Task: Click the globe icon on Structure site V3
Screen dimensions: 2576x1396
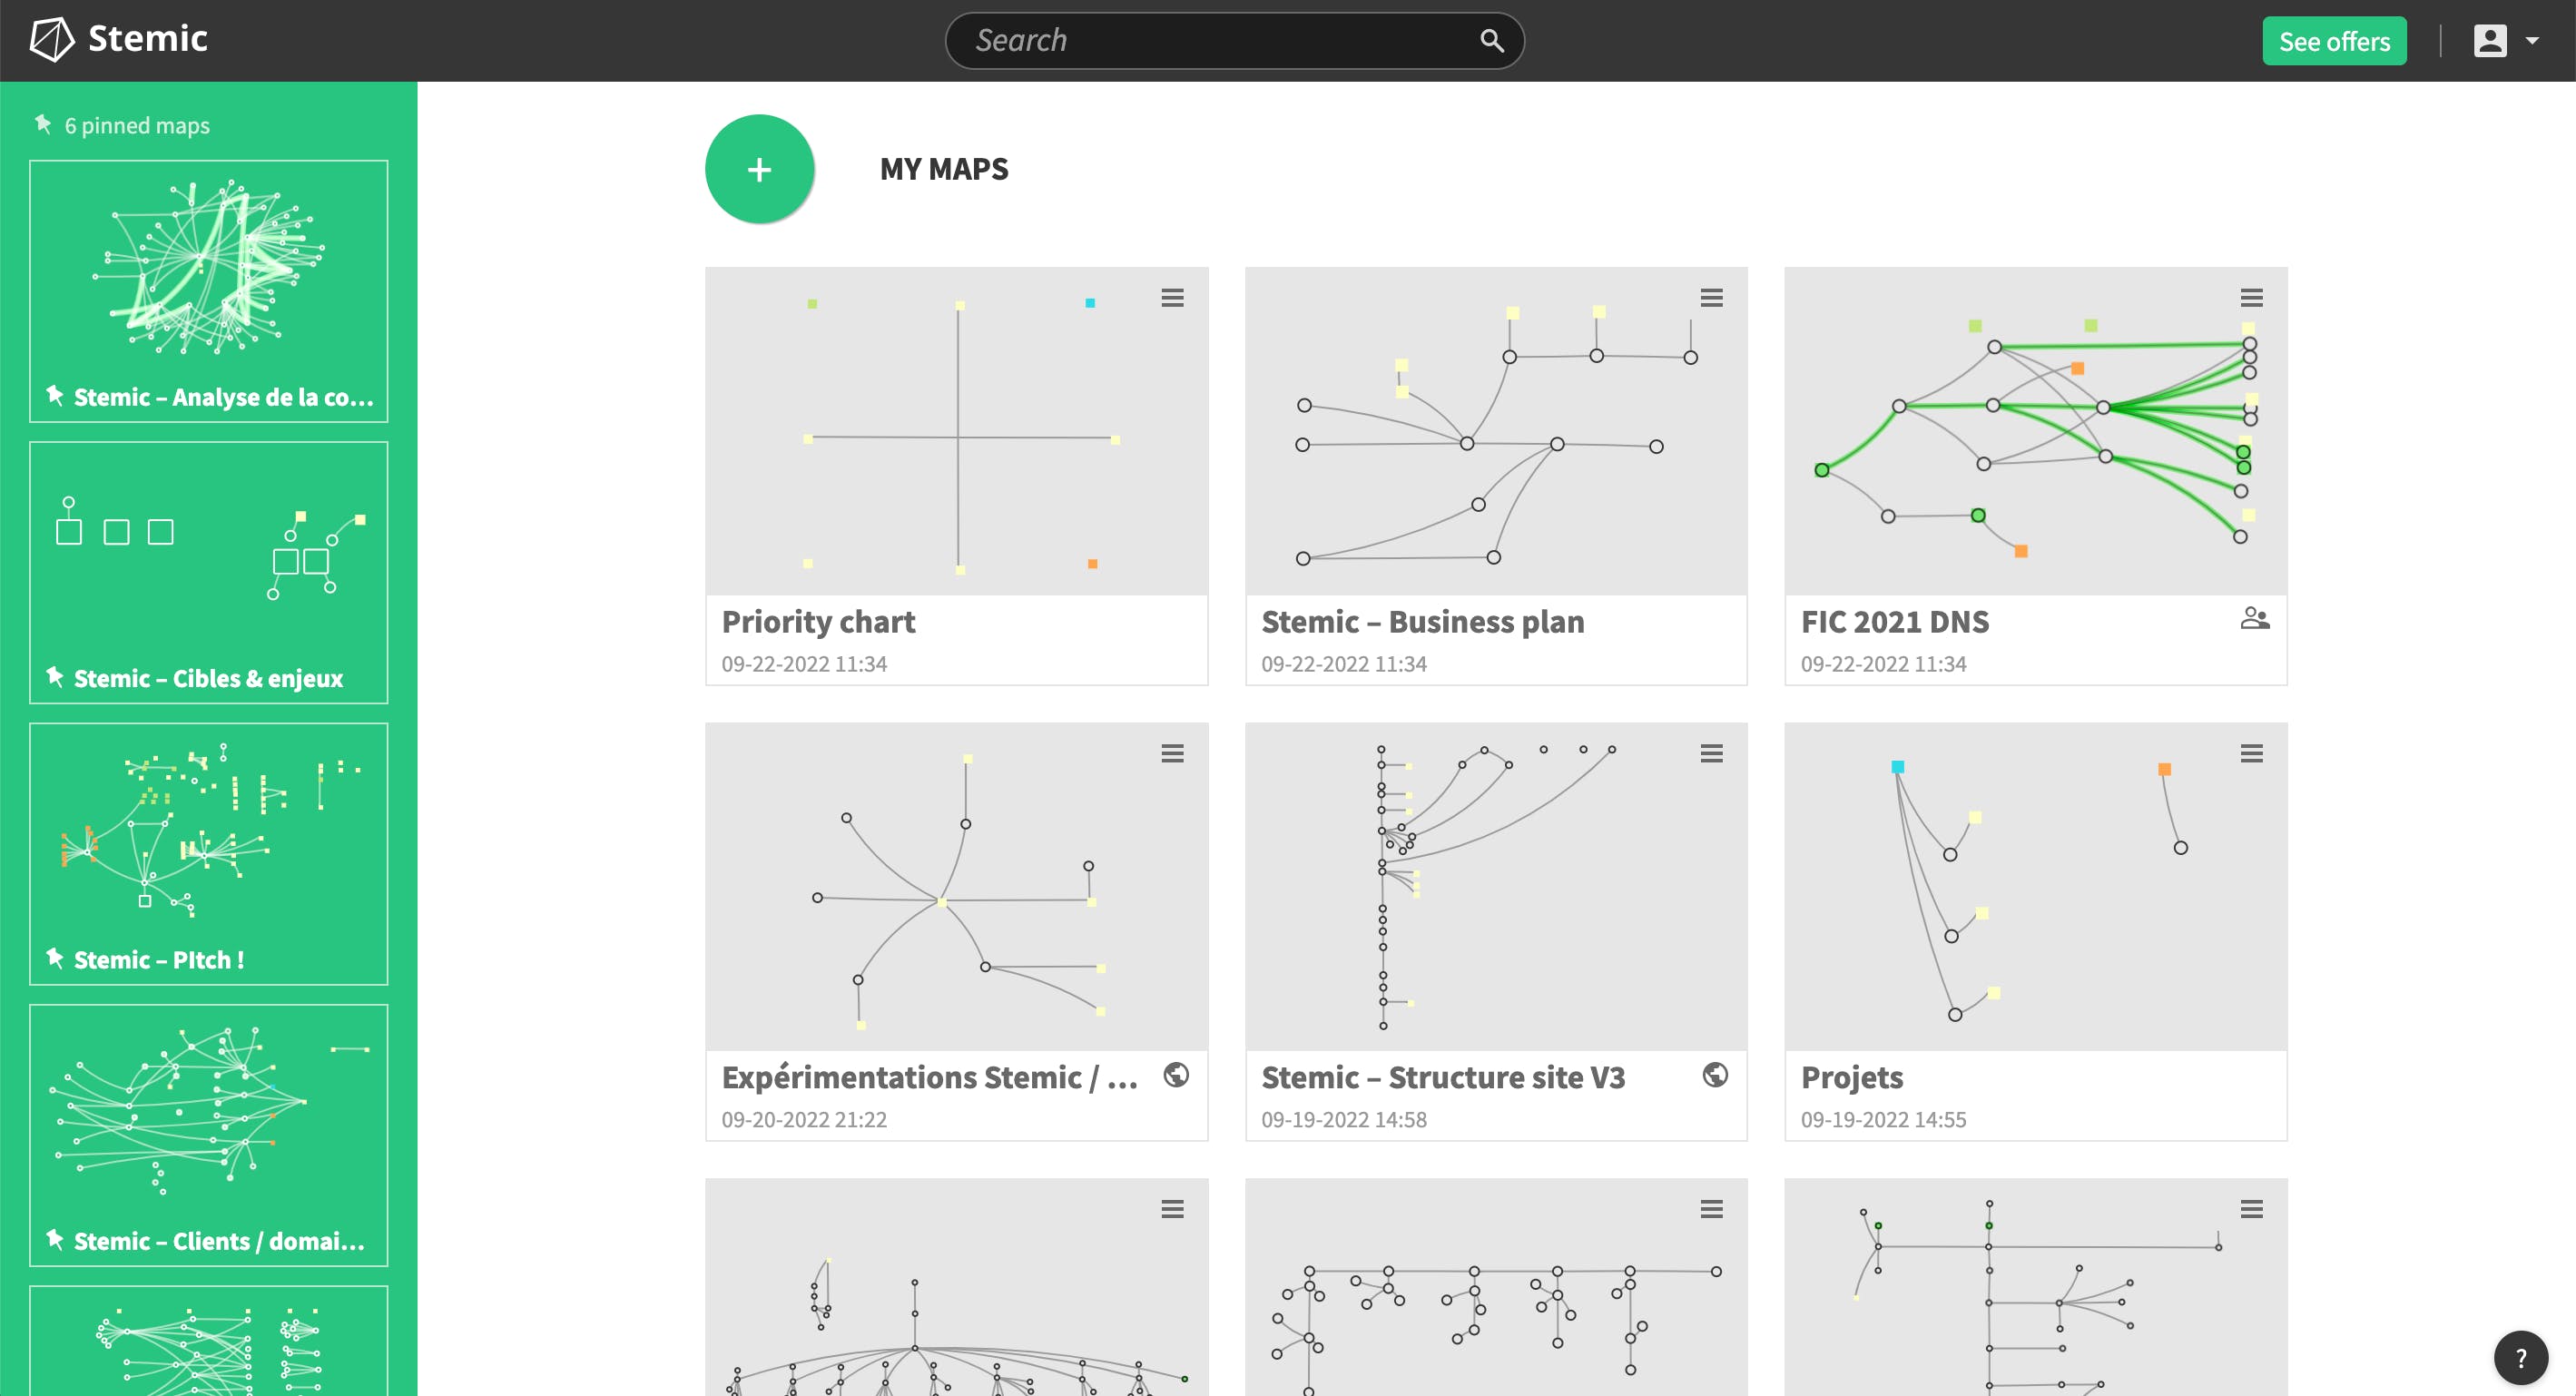Action: pos(1714,1075)
